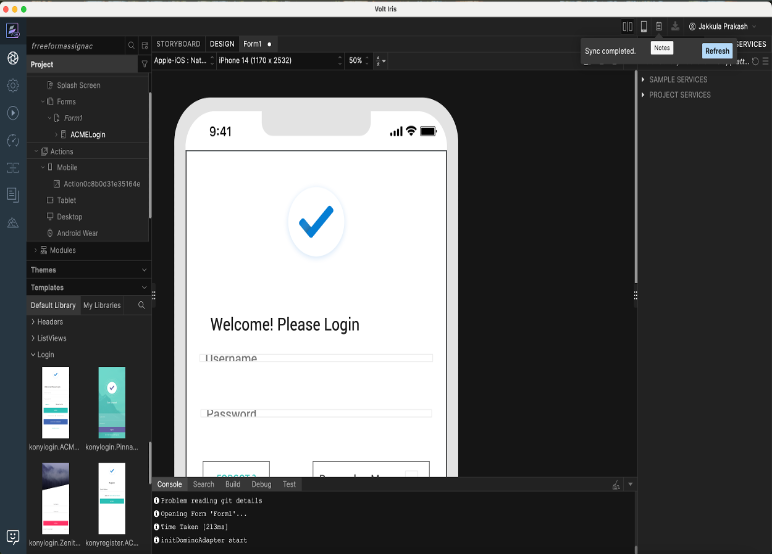Switch to the Debug console tab
Screen dimensions: 772x554
tap(261, 484)
